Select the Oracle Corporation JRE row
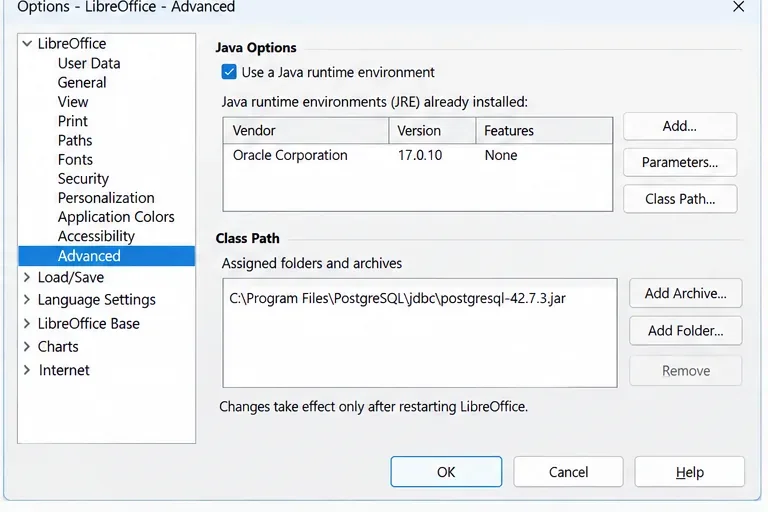Viewport: 768px width, 512px height. [418, 155]
